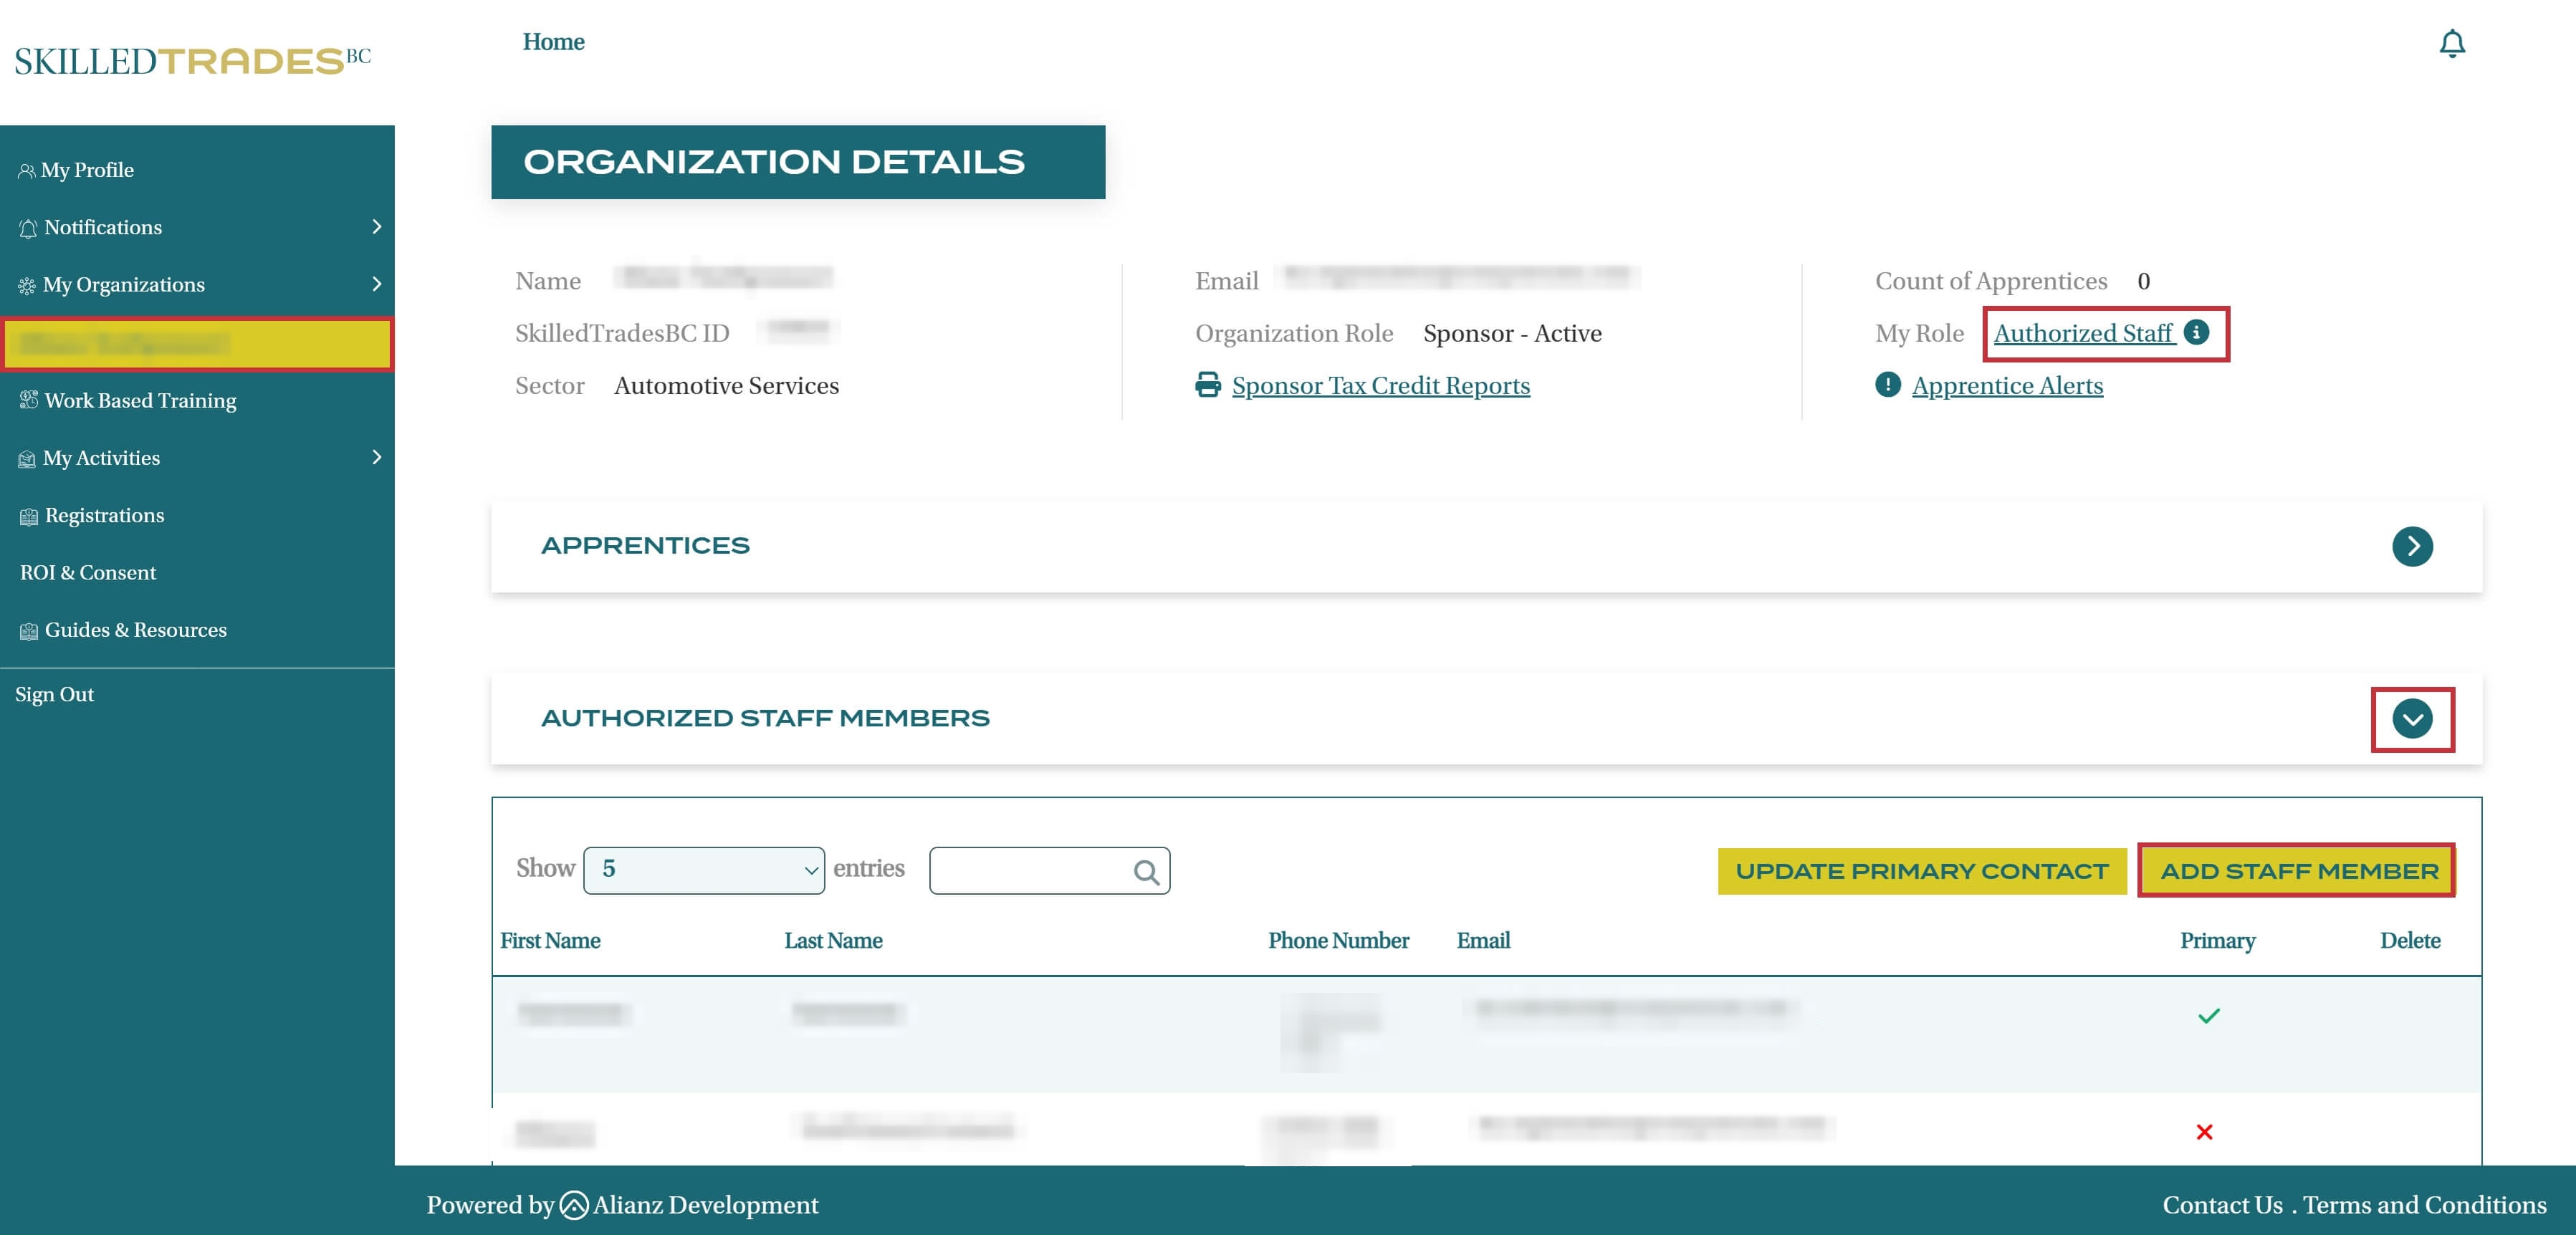2576x1235 pixels.
Task: Collapse the Authorized Staff Members section
Action: click(2411, 719)
